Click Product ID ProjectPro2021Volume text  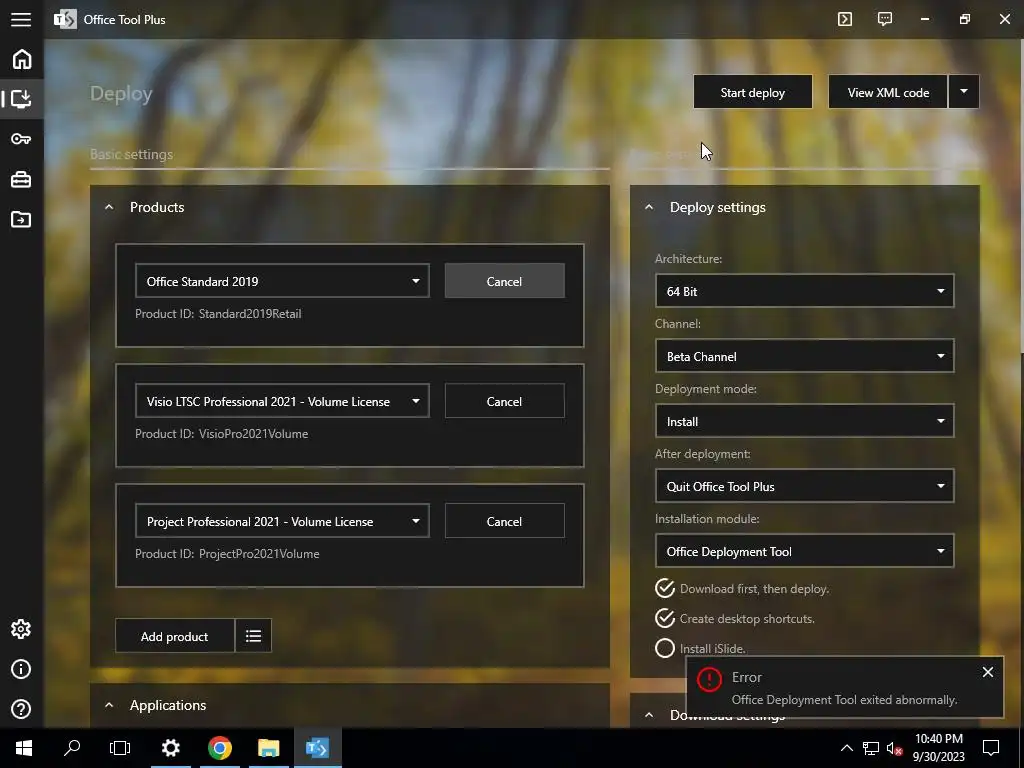(x=227, y=554)
